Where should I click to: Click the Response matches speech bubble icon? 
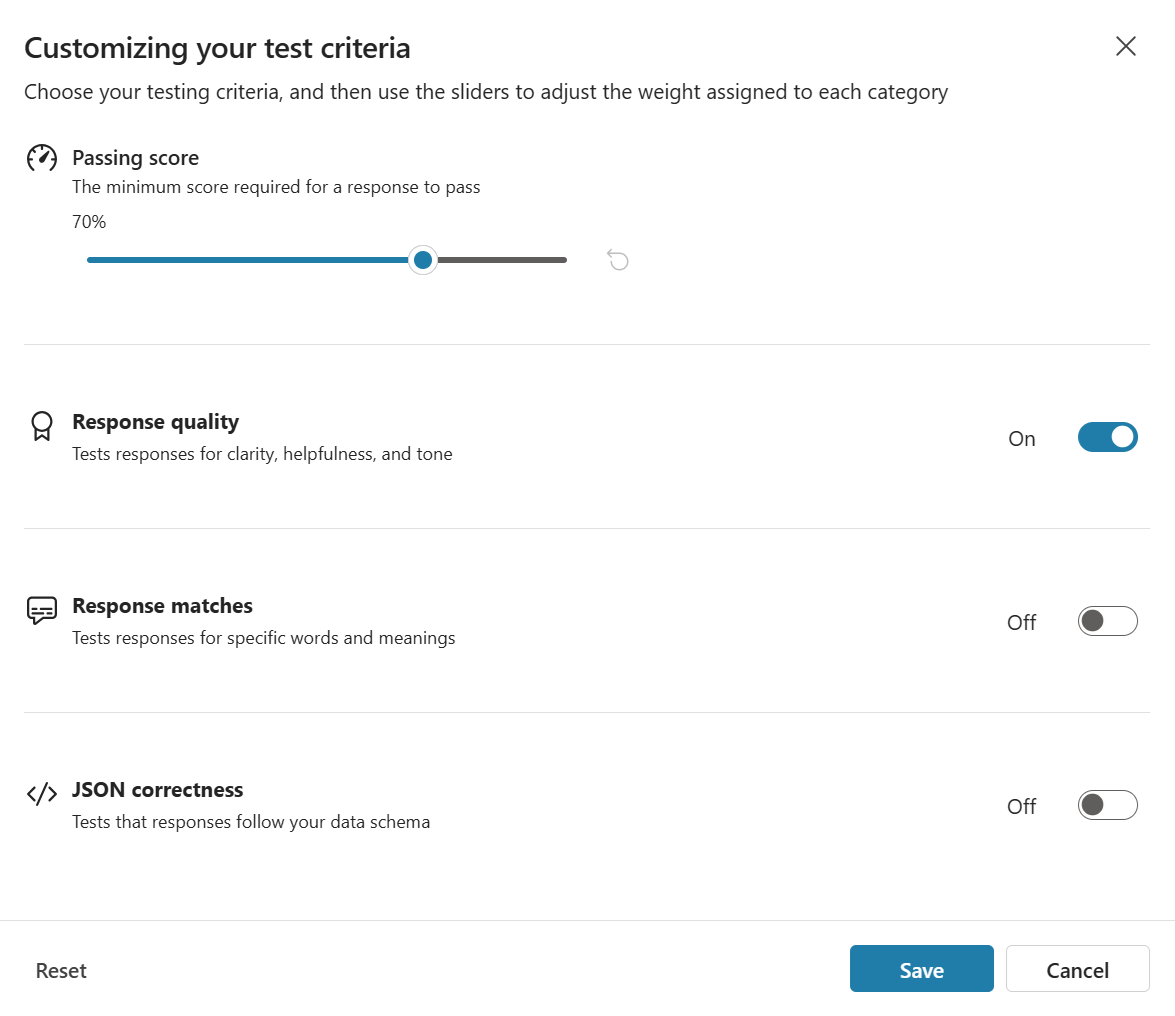click(40, 610)
